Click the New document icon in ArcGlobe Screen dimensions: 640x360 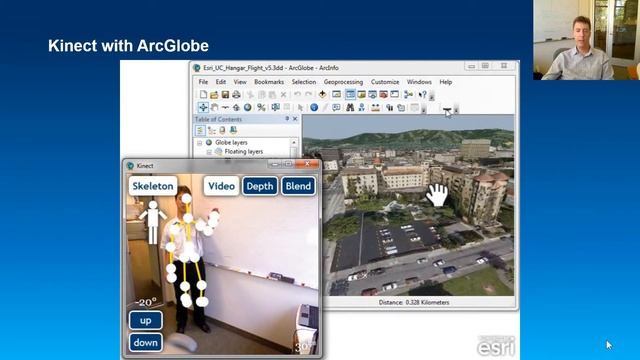pyautogui.click(x=203, y=94)
